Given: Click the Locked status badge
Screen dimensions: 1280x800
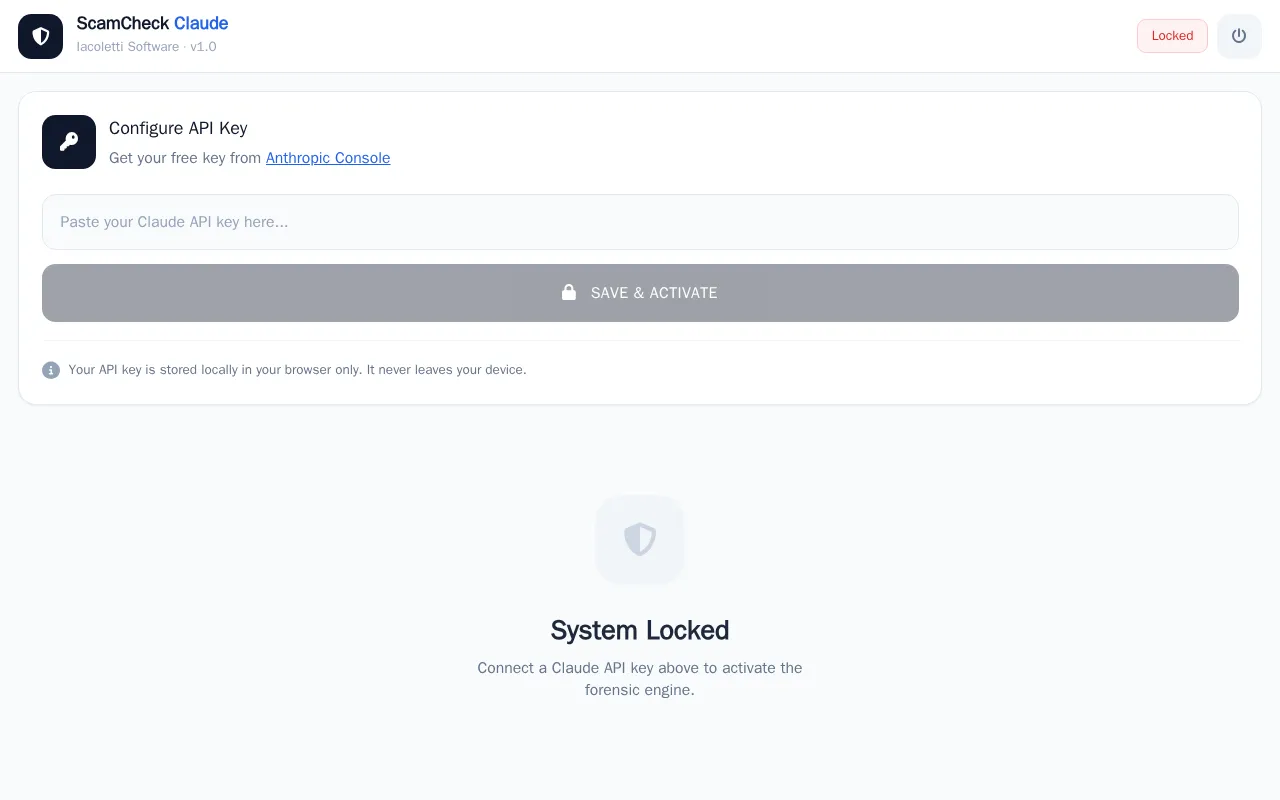Looking at the screenshot, I should tap(1172, 36).
